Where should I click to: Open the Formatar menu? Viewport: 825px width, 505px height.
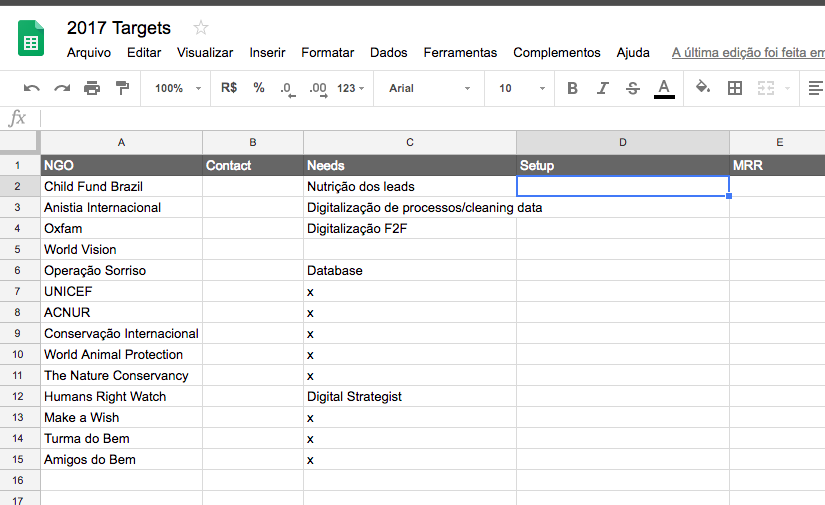327,53
